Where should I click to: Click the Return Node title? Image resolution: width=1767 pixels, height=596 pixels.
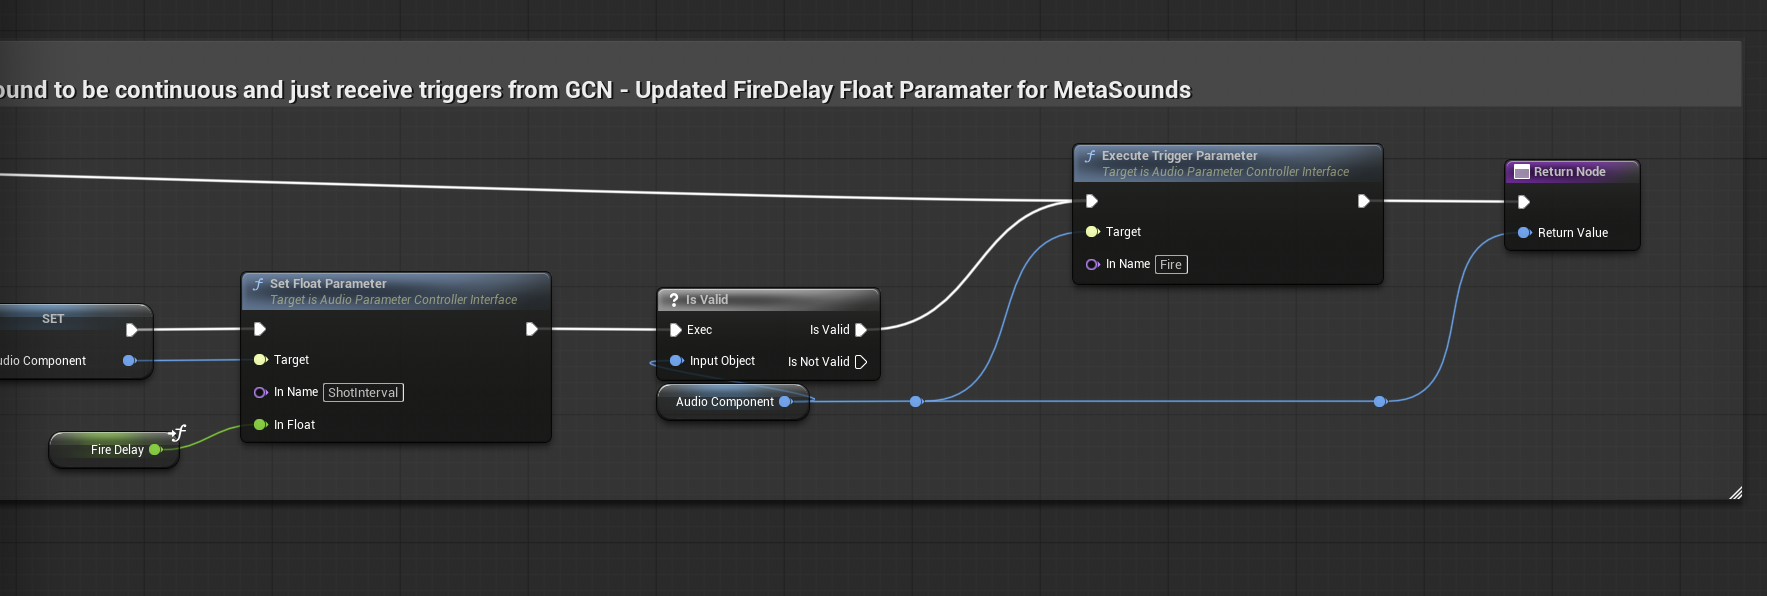click(x=1570, y=172)
